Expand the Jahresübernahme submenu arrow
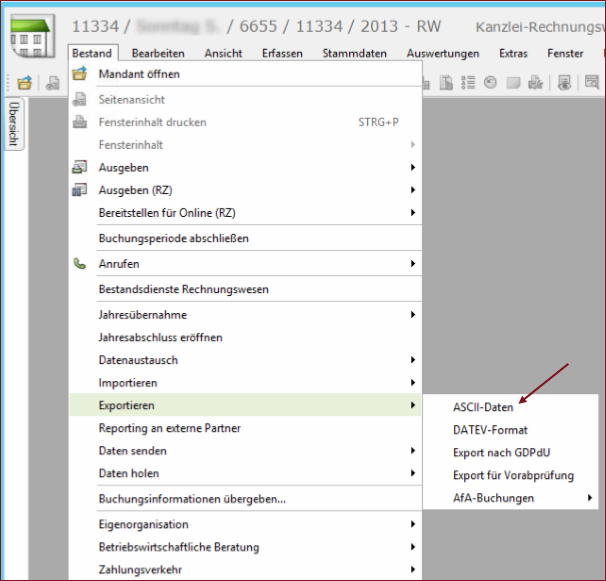606x581 pixels. [412, 315]
